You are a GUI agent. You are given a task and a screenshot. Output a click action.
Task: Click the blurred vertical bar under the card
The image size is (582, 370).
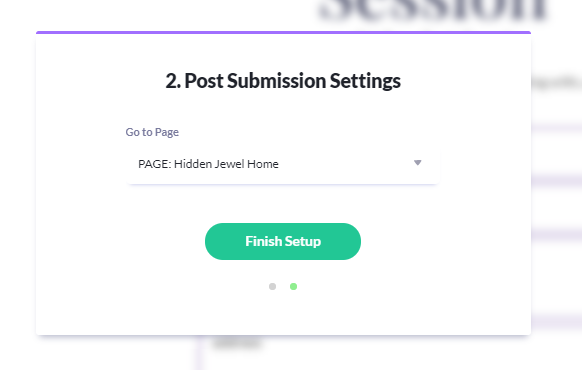pyautogui.click(x=199, y=353)
